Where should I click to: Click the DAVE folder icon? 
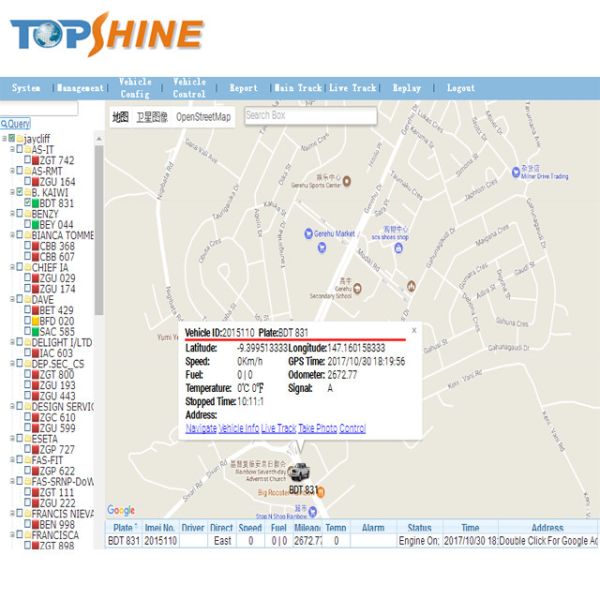point(28,299)
